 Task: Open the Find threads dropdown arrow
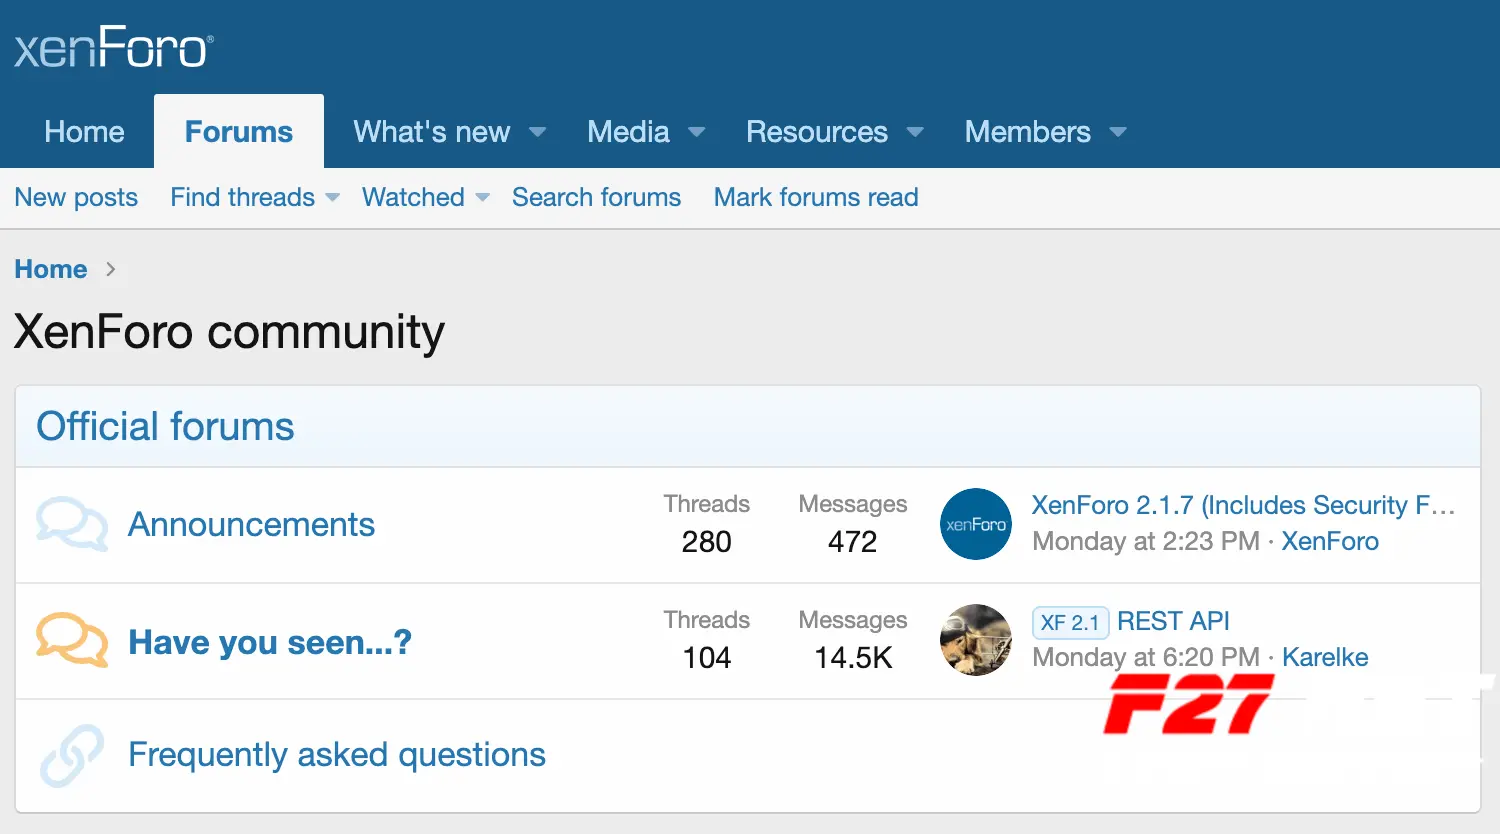[333, 198]
